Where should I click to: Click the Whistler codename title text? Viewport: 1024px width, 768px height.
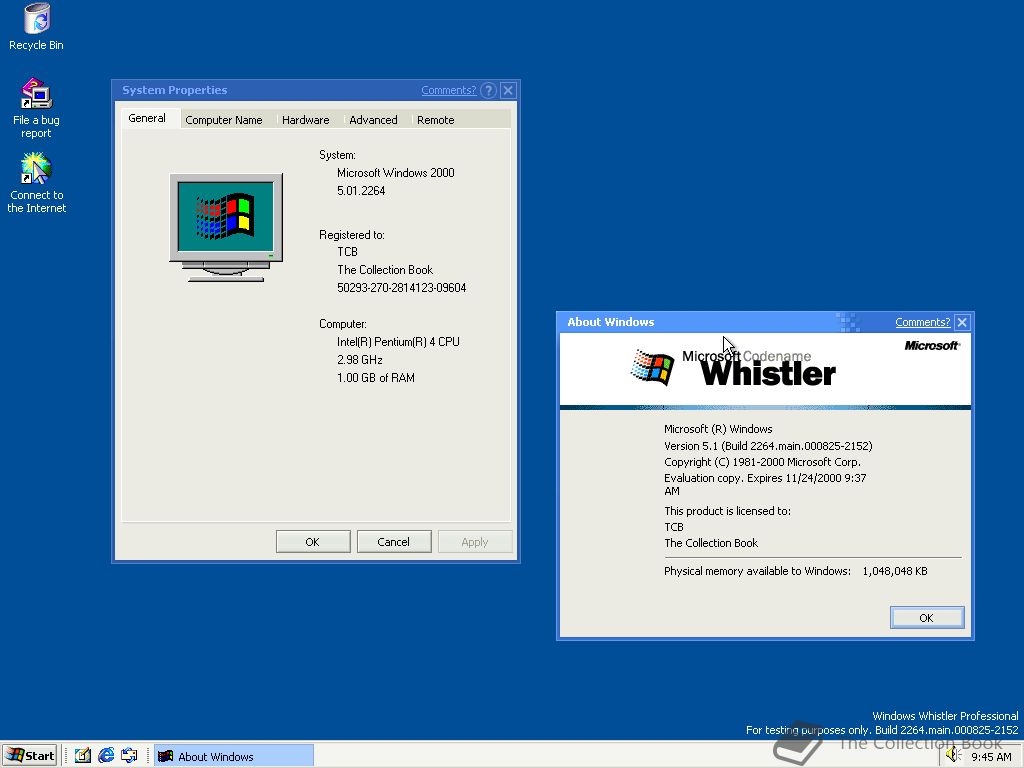pos(768,374)
